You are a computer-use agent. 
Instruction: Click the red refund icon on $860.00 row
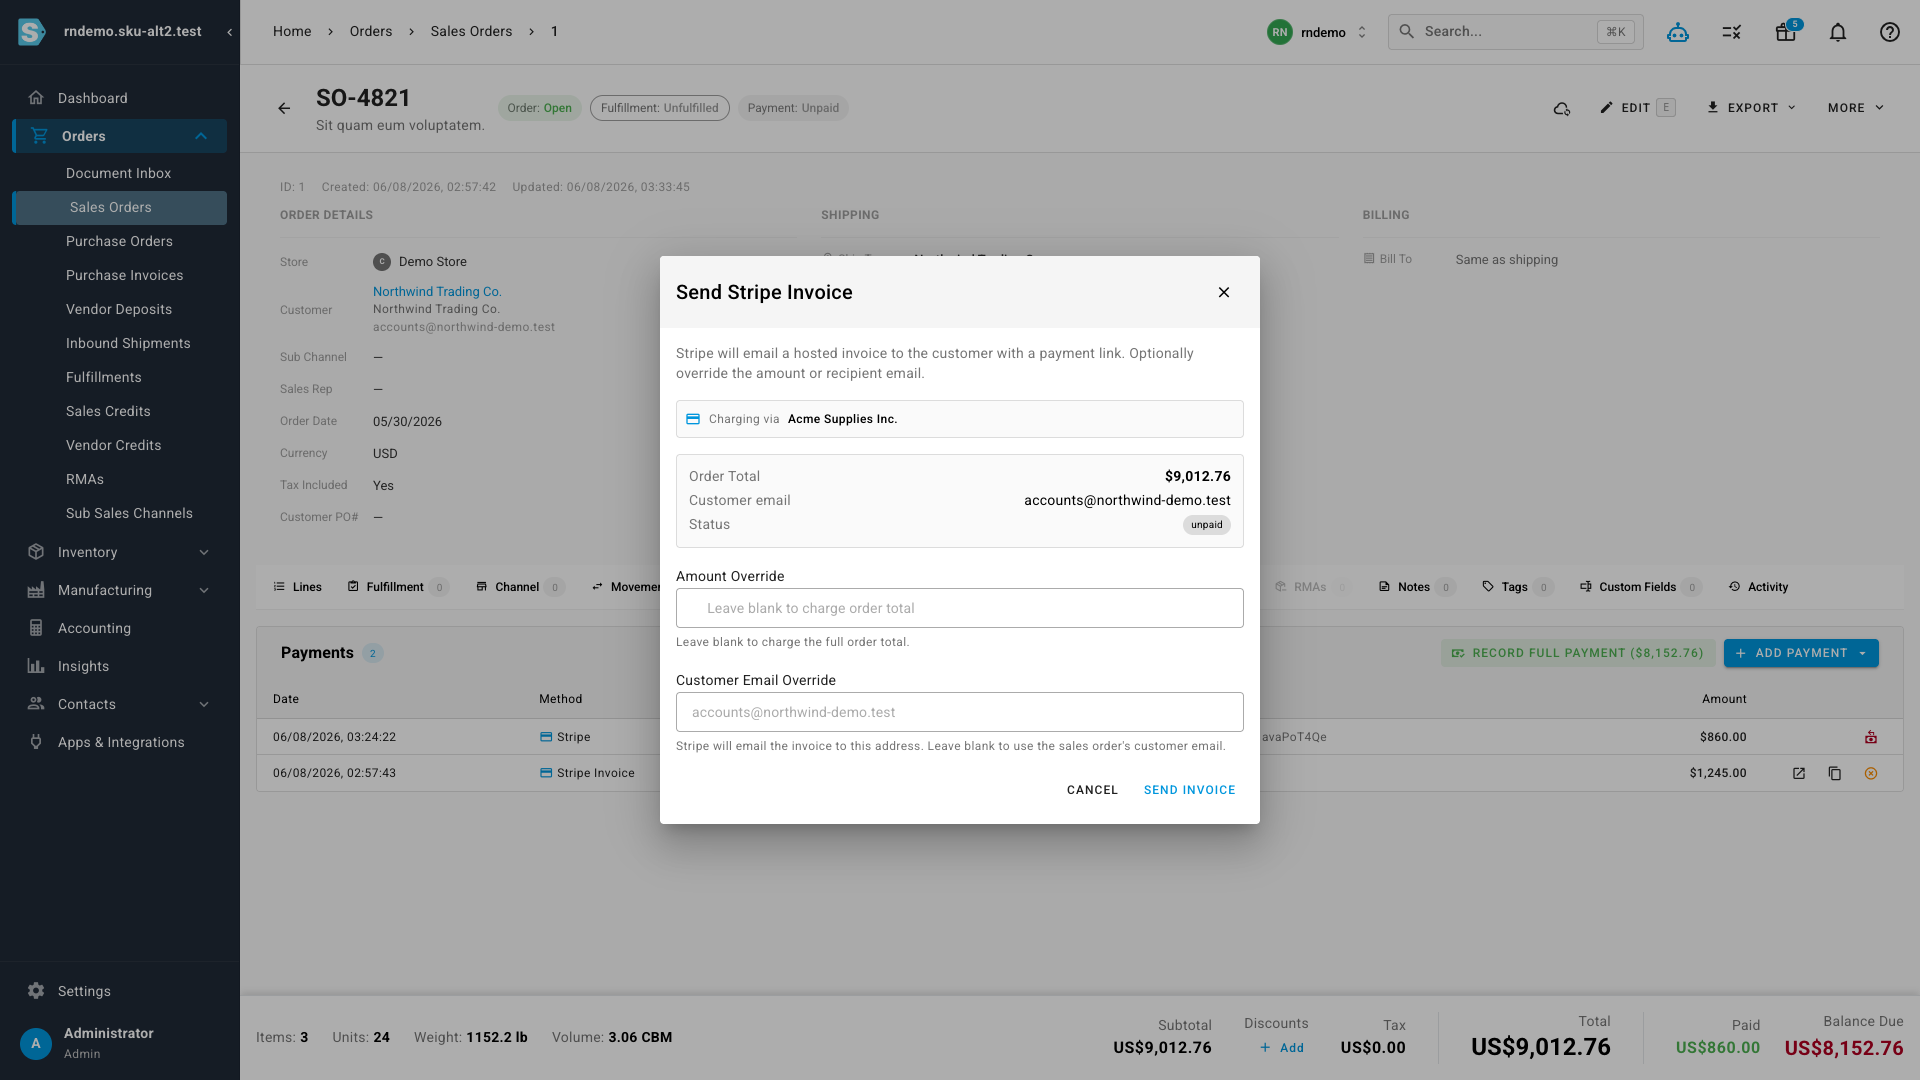tap(1870, 737)
